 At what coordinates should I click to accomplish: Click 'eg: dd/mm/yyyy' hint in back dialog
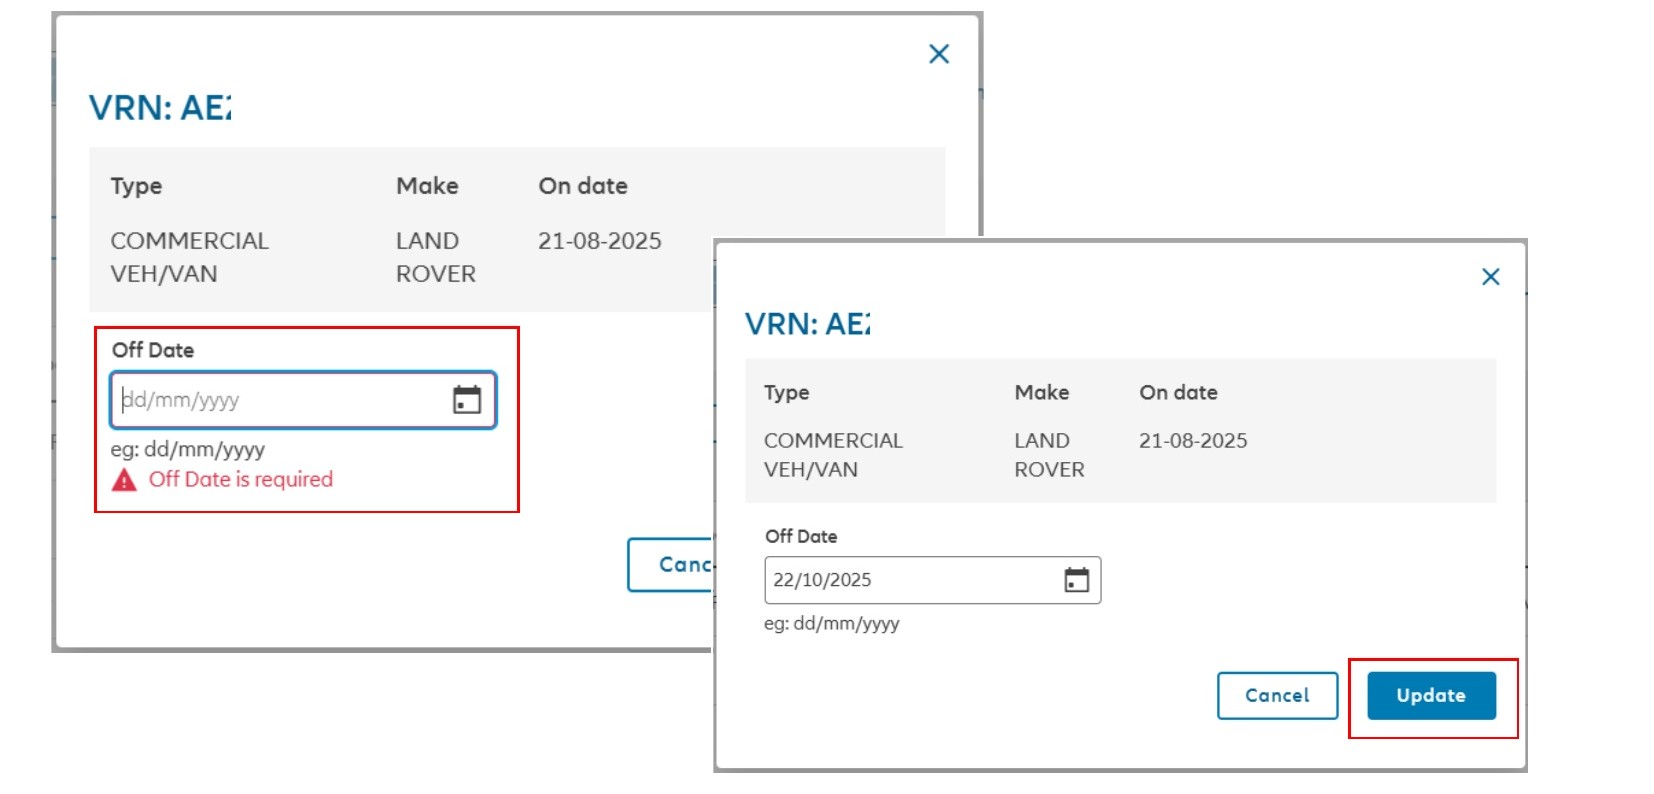coord(188,450)
